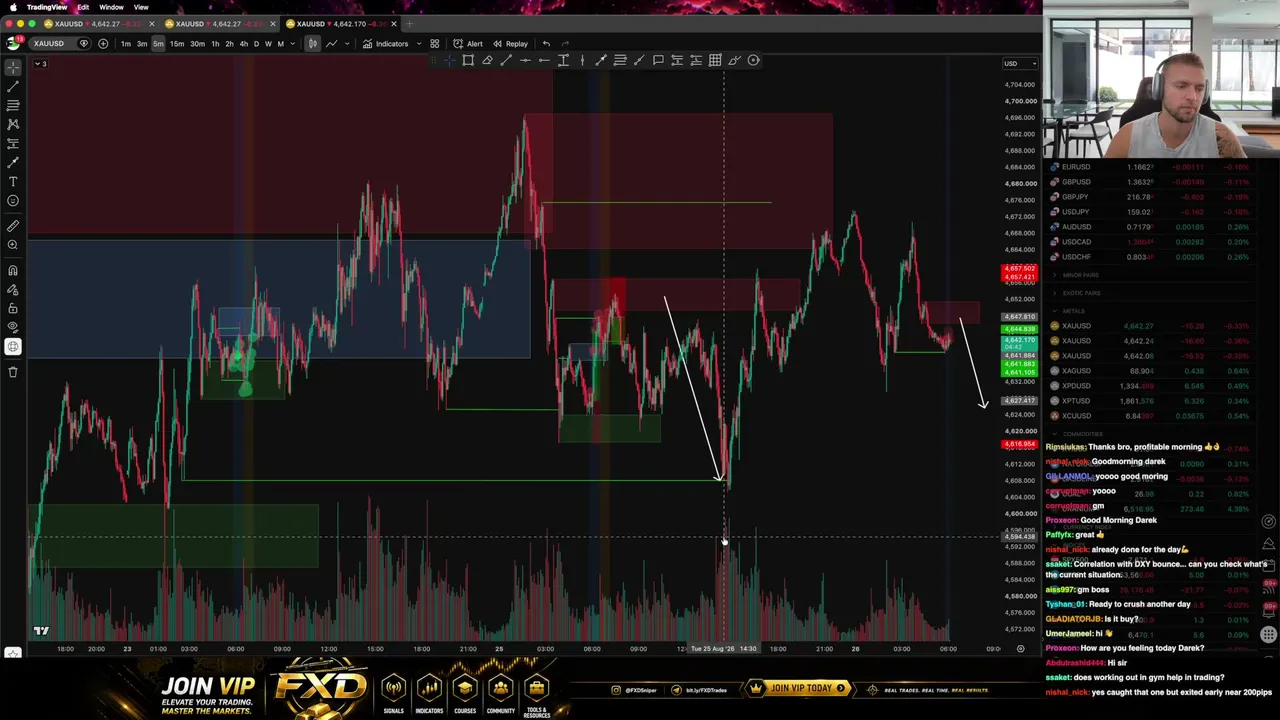The height and width of the screenshot is (720, 1280).
Task: Open Indicators favorites dropdown arrow
Action: click(419, 44)
